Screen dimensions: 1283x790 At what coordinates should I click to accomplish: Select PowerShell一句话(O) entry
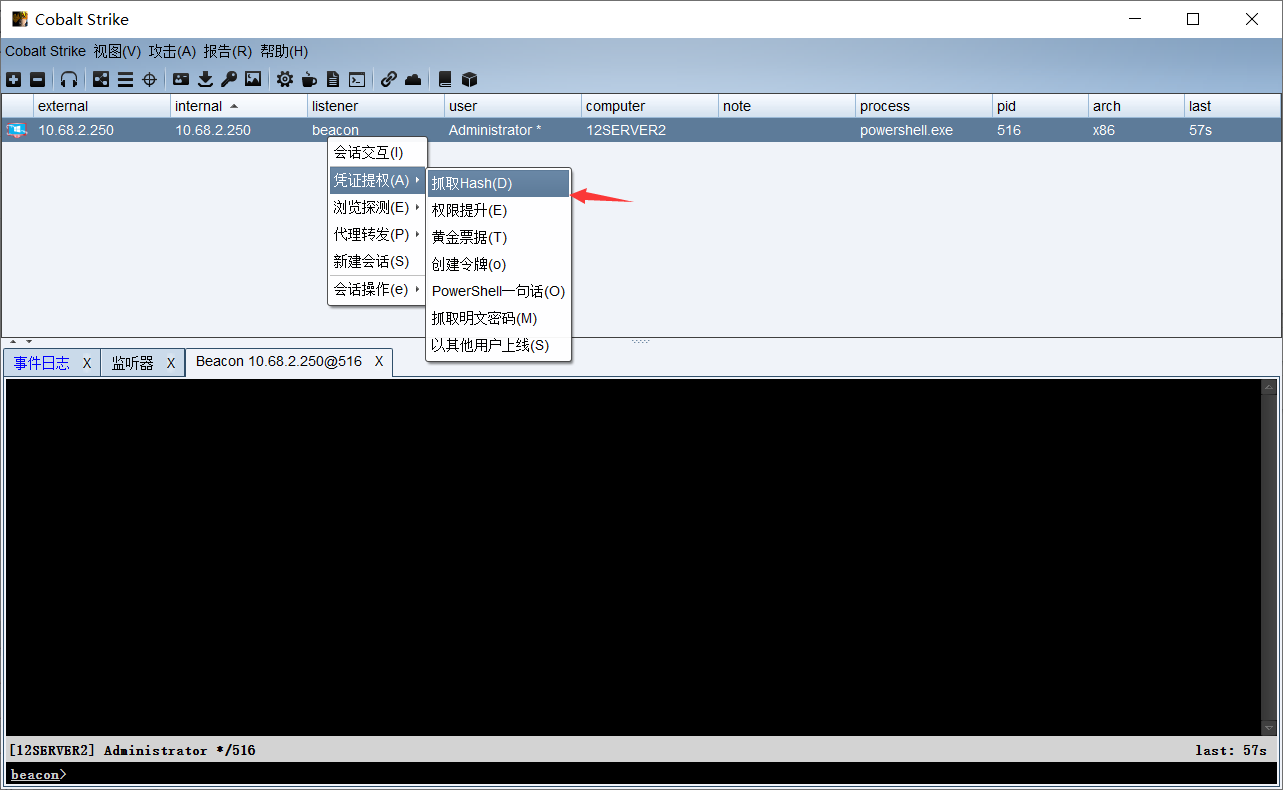(498, 291)
